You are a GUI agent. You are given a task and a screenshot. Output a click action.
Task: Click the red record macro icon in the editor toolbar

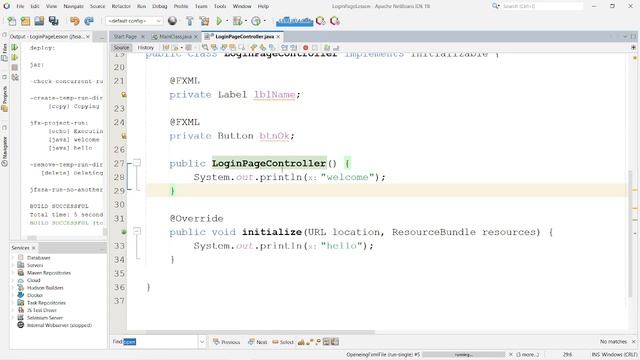[x=305, y=48]
